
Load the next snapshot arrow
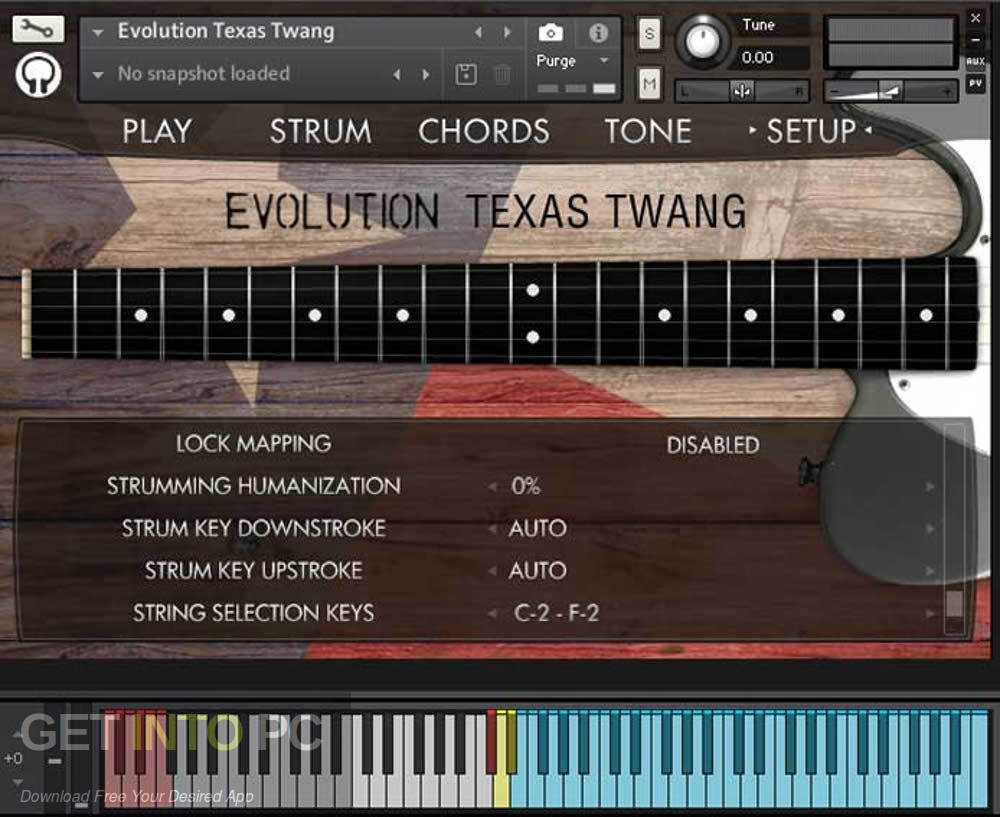coord(426,75)
